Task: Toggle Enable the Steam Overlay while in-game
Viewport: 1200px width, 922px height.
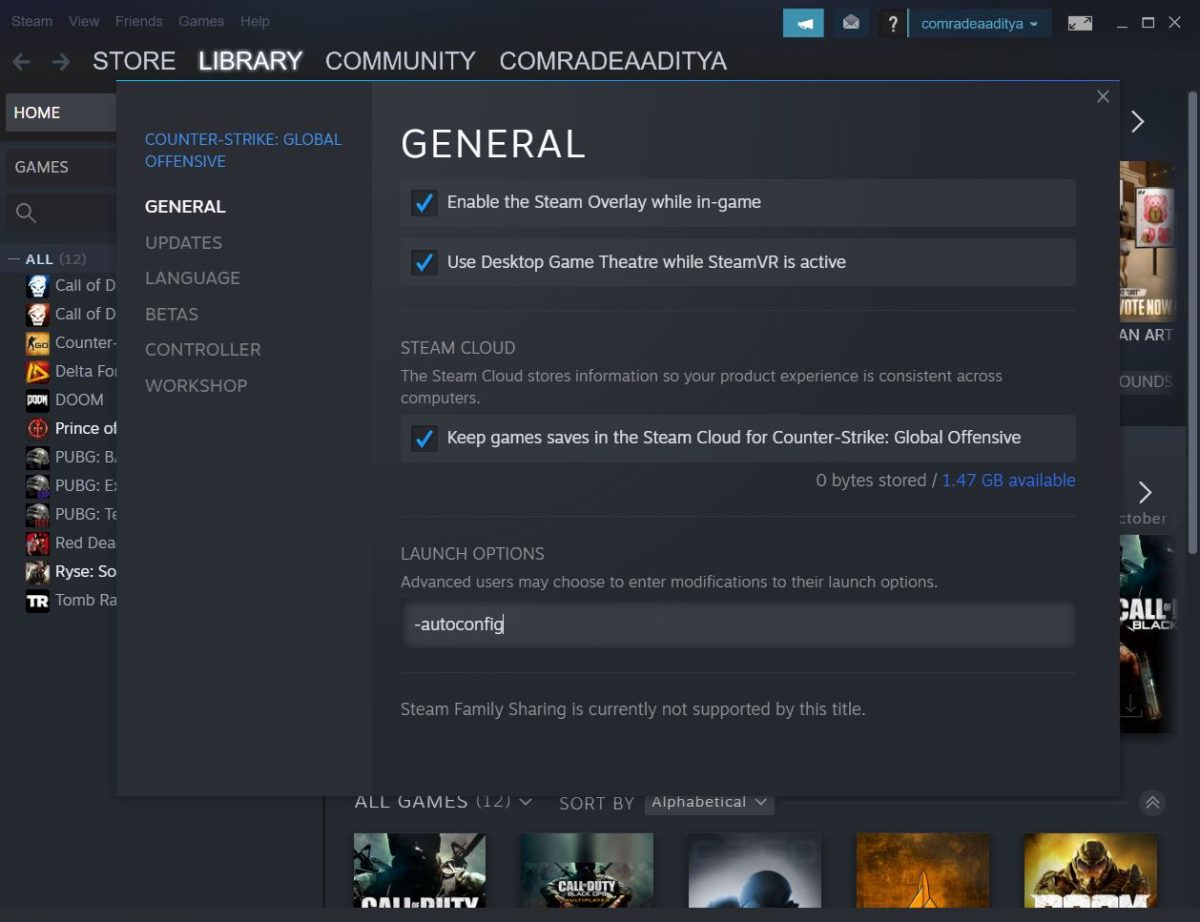Action: 424,203
